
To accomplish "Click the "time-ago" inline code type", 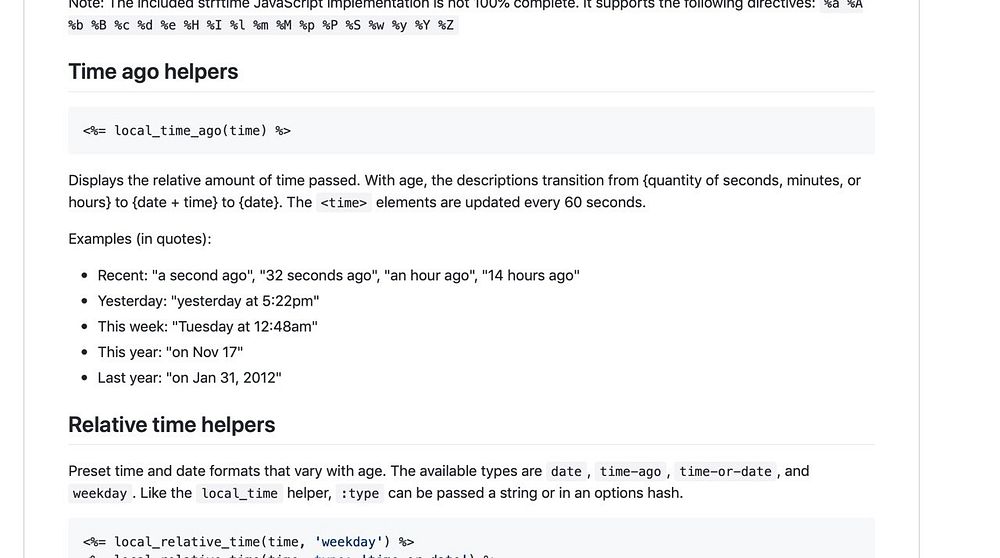I will pyautogui.click(x=630, y=471).
